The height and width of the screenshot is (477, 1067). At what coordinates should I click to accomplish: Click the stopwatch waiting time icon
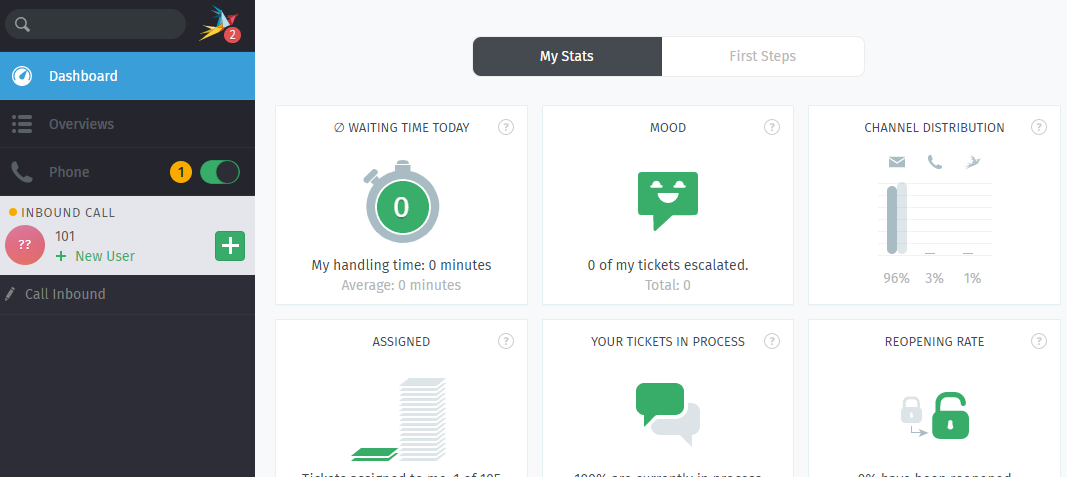(x=401, y=201)
